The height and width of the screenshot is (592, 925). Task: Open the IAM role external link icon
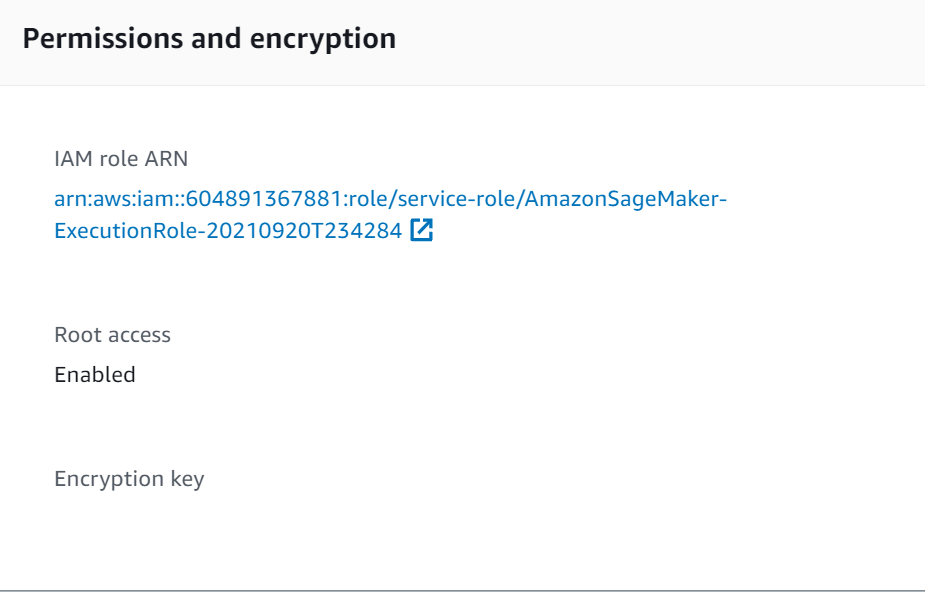[422, 231]
